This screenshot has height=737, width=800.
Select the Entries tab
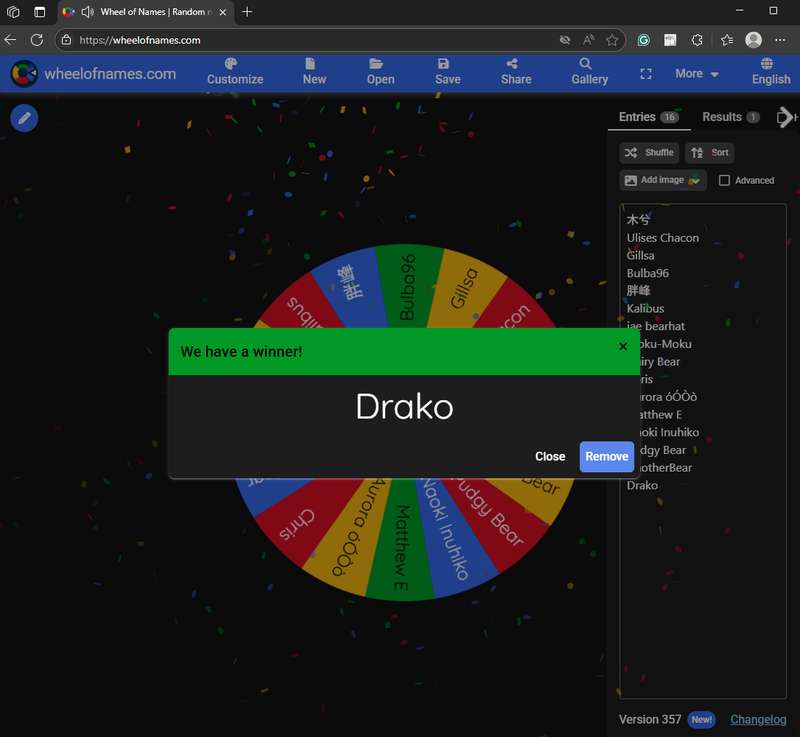click(647, 117)
